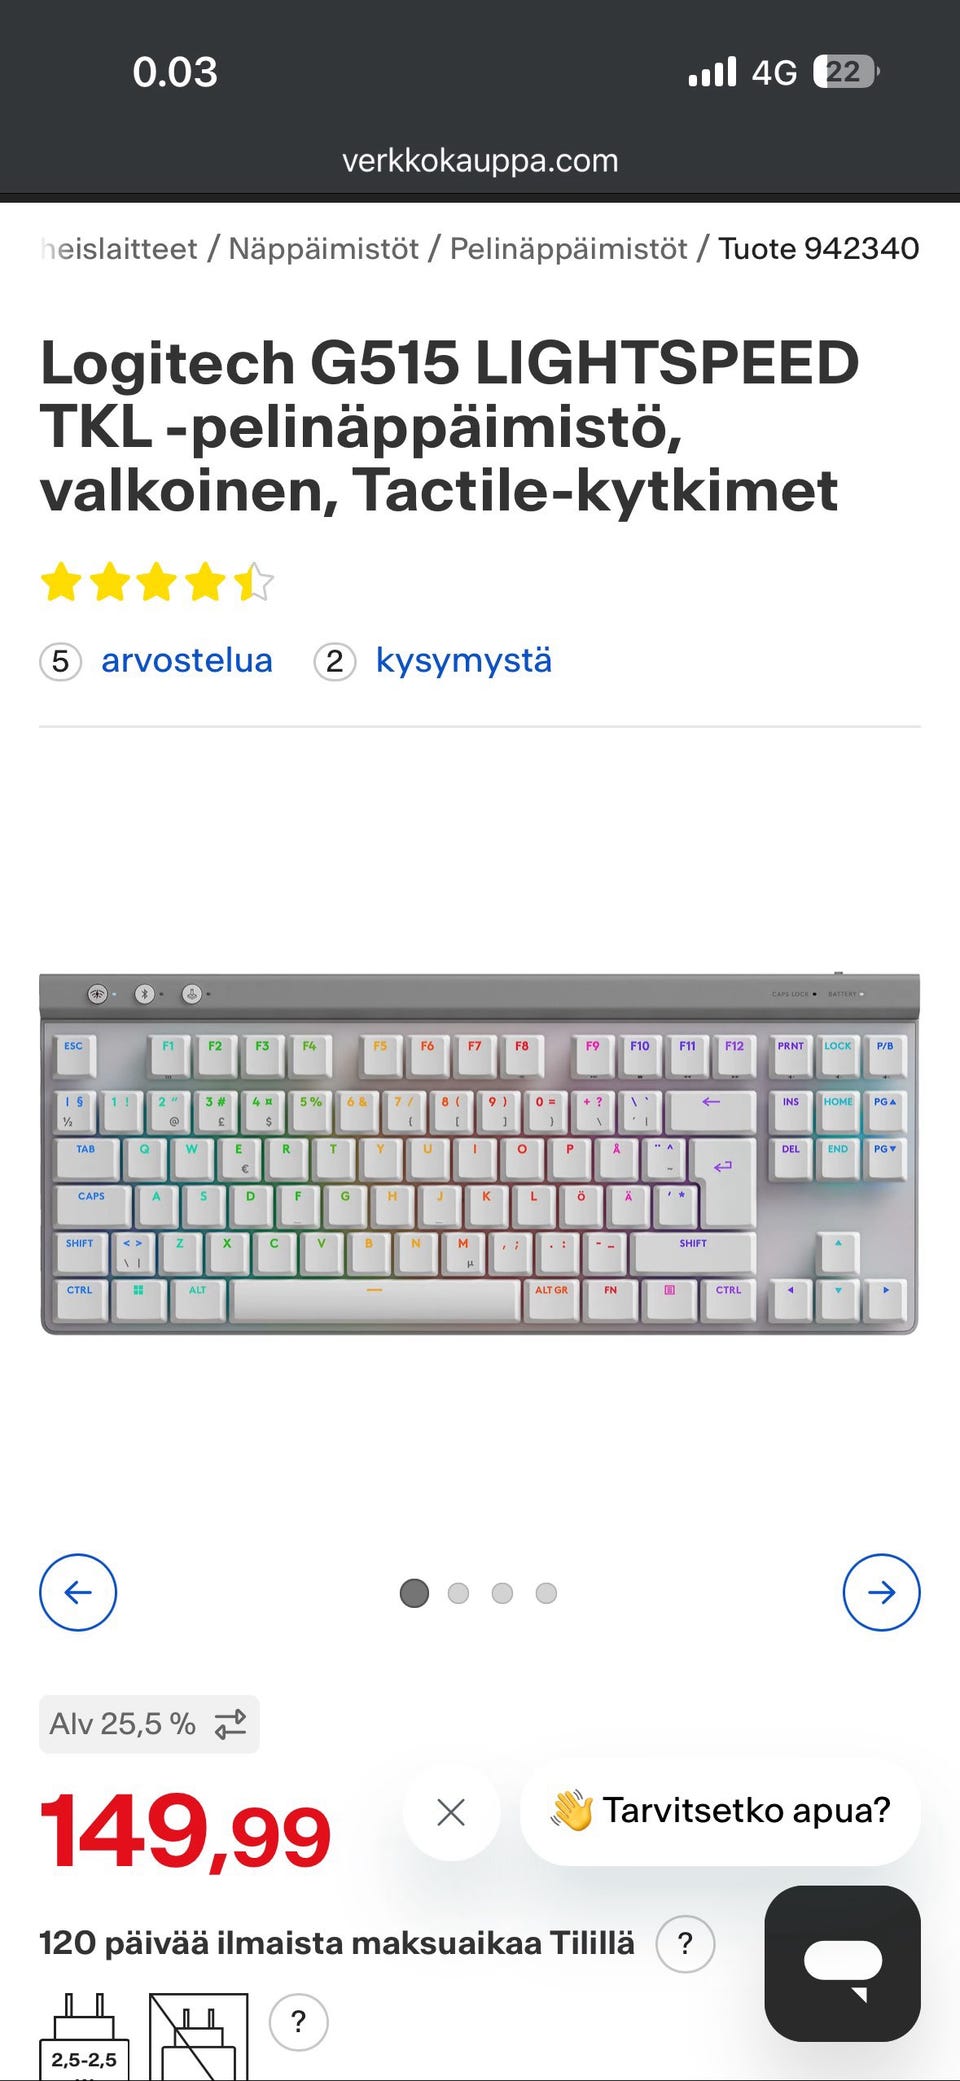
Task: Open the arvostelua reviews link
Action: pyautogui.click(x=187, y=660)
